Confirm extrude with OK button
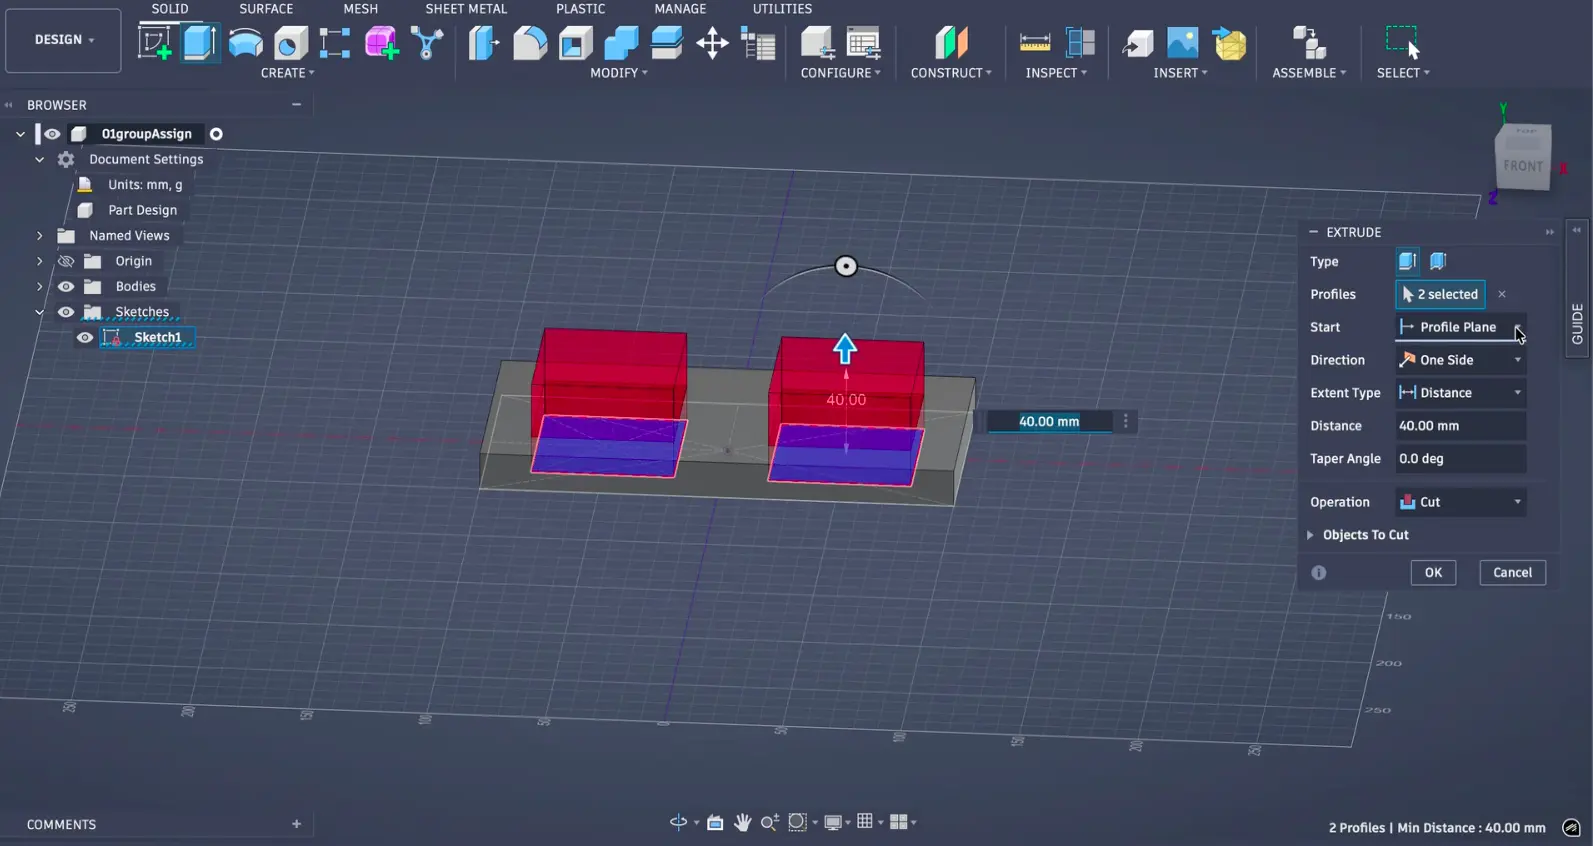Image resolution: width=1593 pixels, height=846 pixels. 1433,573
